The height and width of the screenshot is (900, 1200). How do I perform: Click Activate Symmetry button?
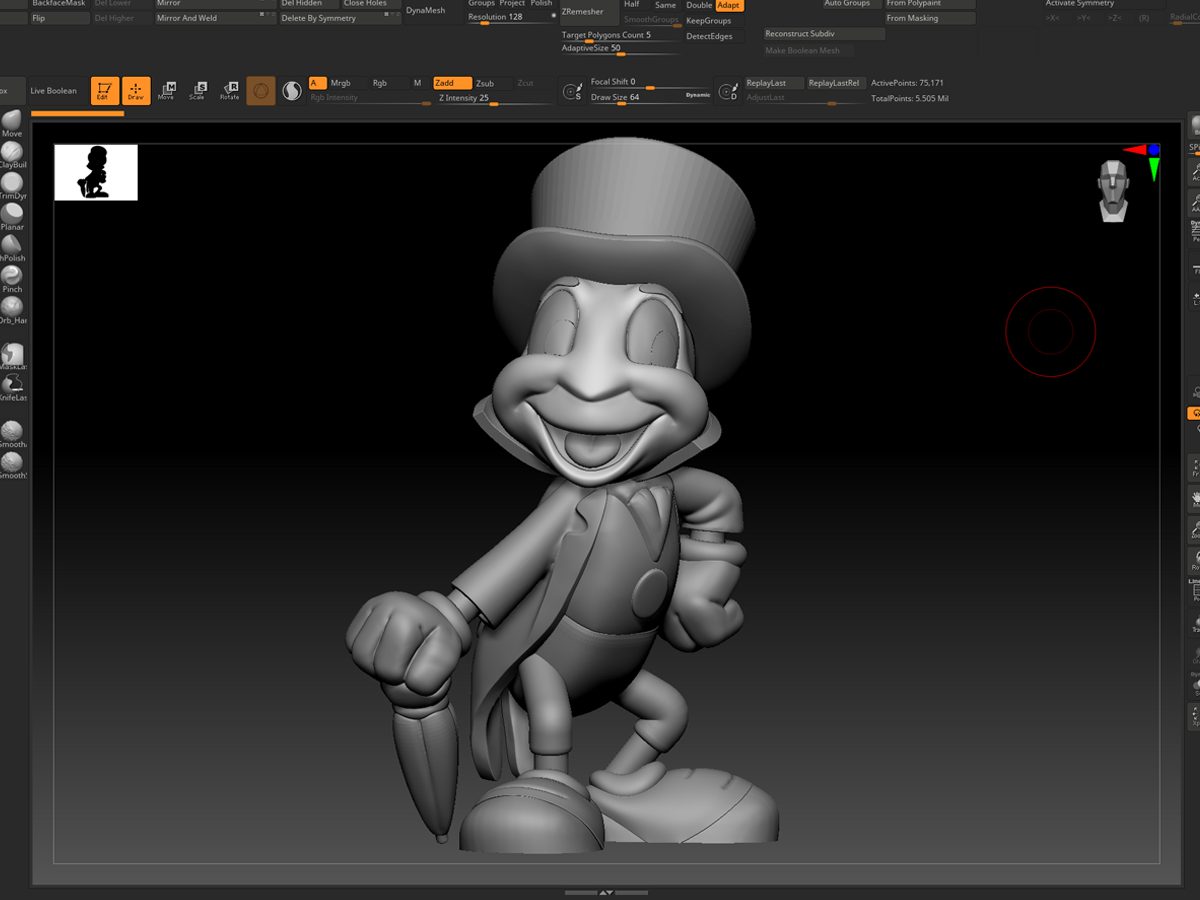[1104, 4]
